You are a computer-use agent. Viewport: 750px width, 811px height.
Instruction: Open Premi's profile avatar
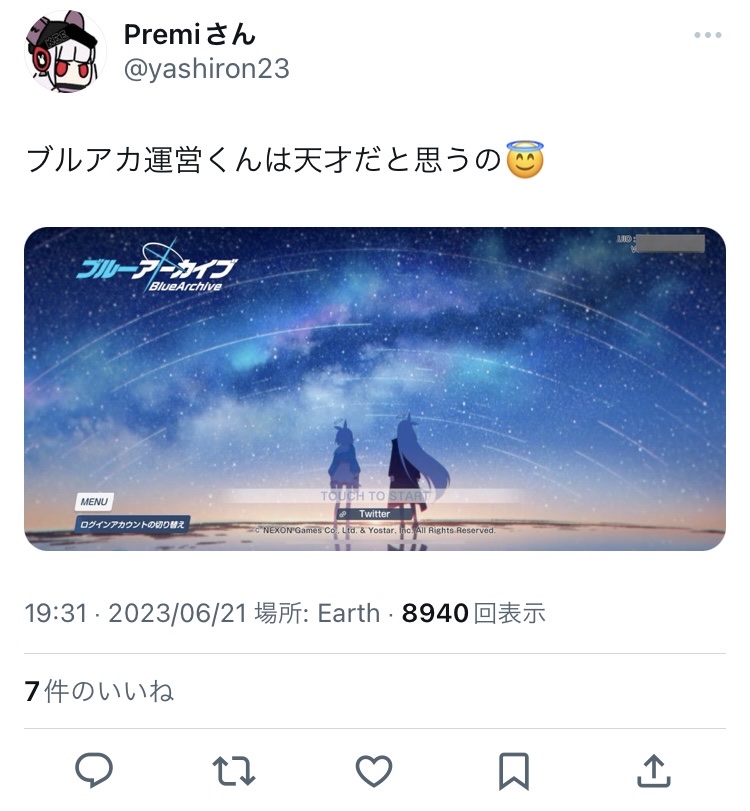[65, 51]
